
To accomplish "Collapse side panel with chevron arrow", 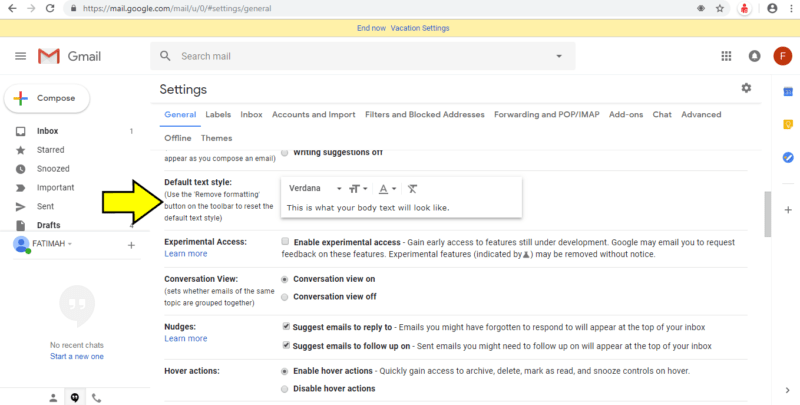I will [788, 390].
